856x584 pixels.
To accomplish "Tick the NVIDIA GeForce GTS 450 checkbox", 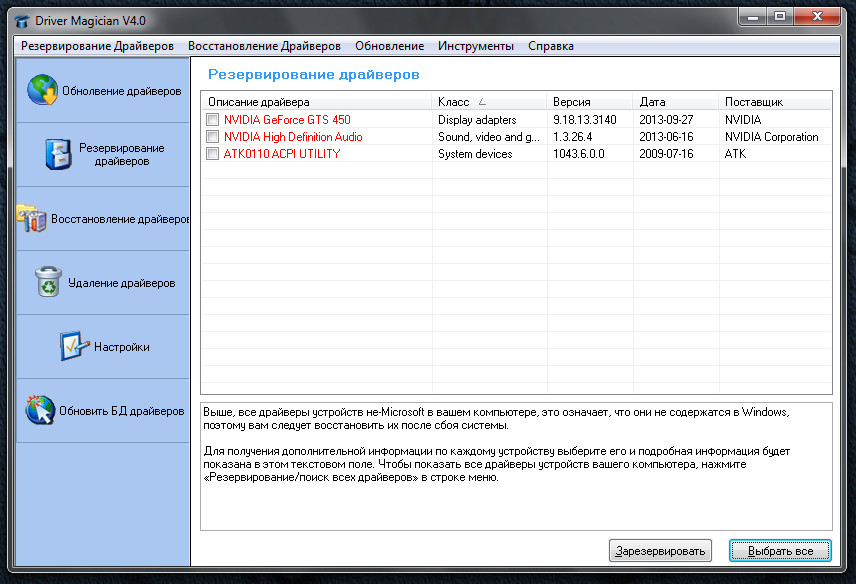I will pos(212,120).
